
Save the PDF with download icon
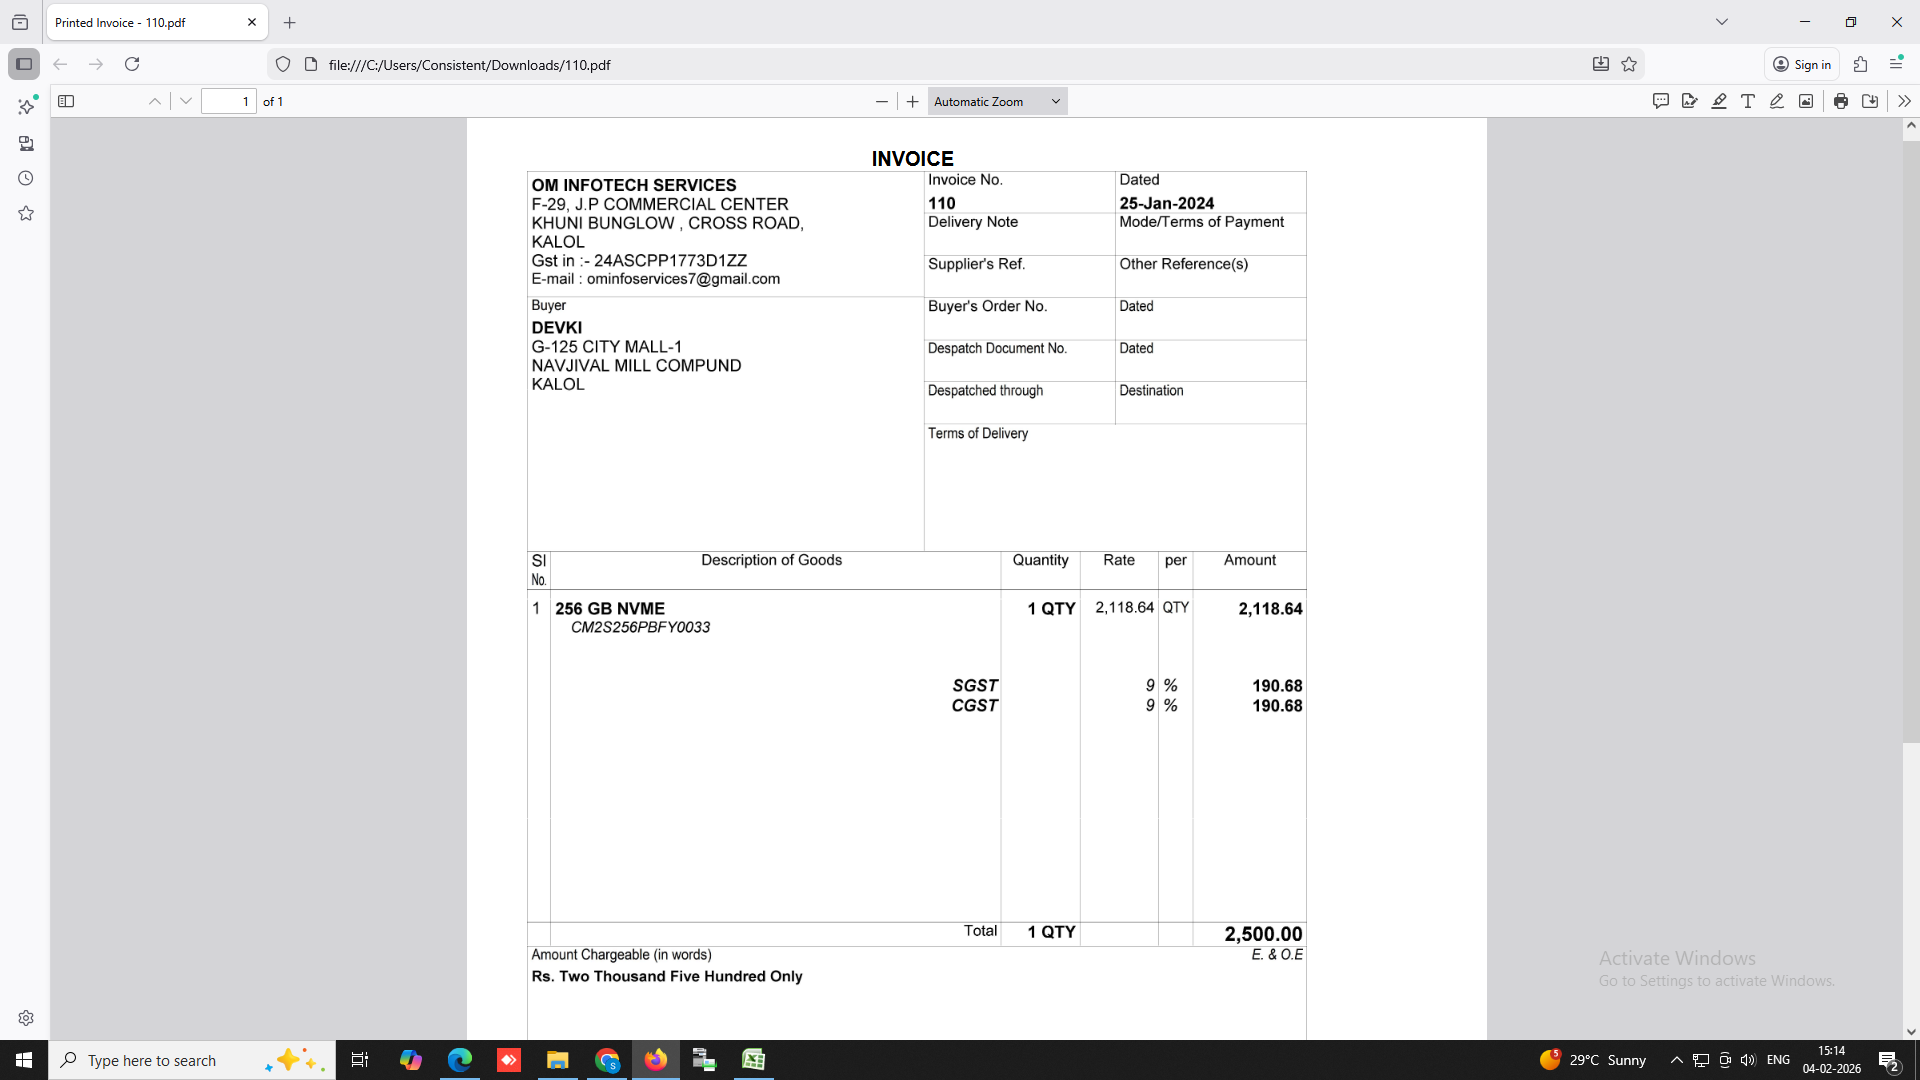tap(1870, 101)
